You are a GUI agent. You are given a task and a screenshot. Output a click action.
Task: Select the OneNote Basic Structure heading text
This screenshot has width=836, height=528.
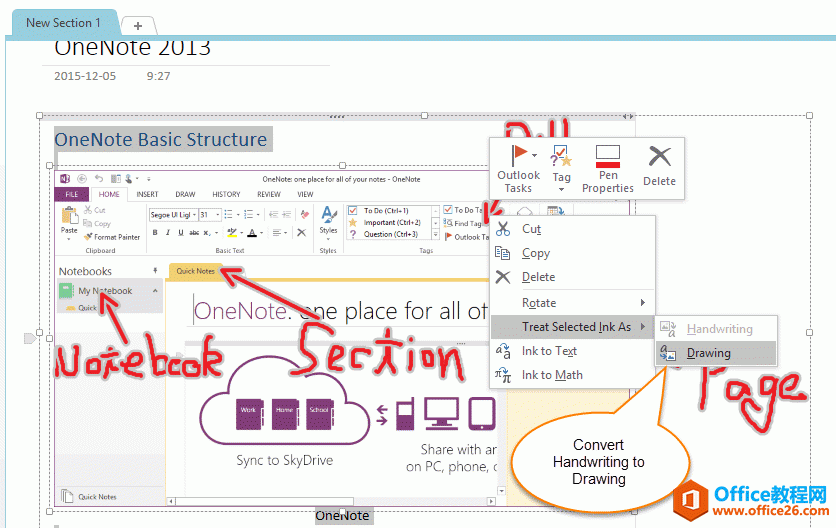pos(161,140)
